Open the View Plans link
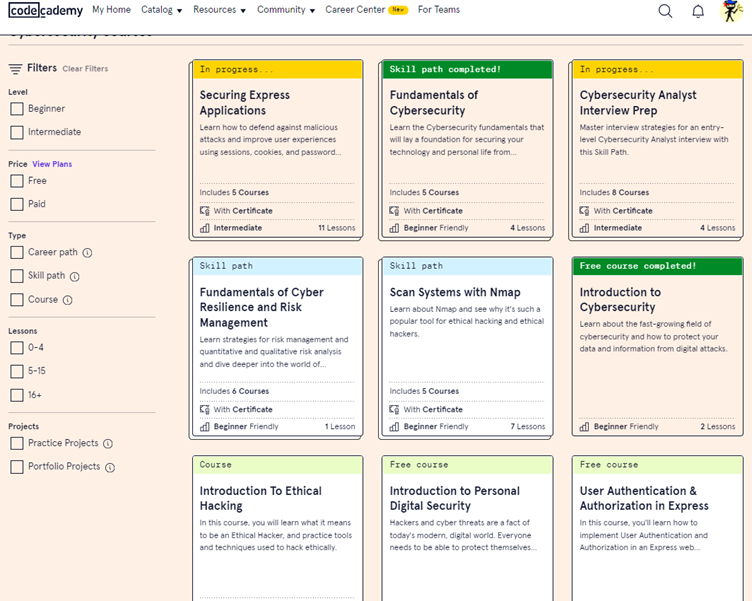The width and height of the screenshot is (752, 601). coord(52,164)
